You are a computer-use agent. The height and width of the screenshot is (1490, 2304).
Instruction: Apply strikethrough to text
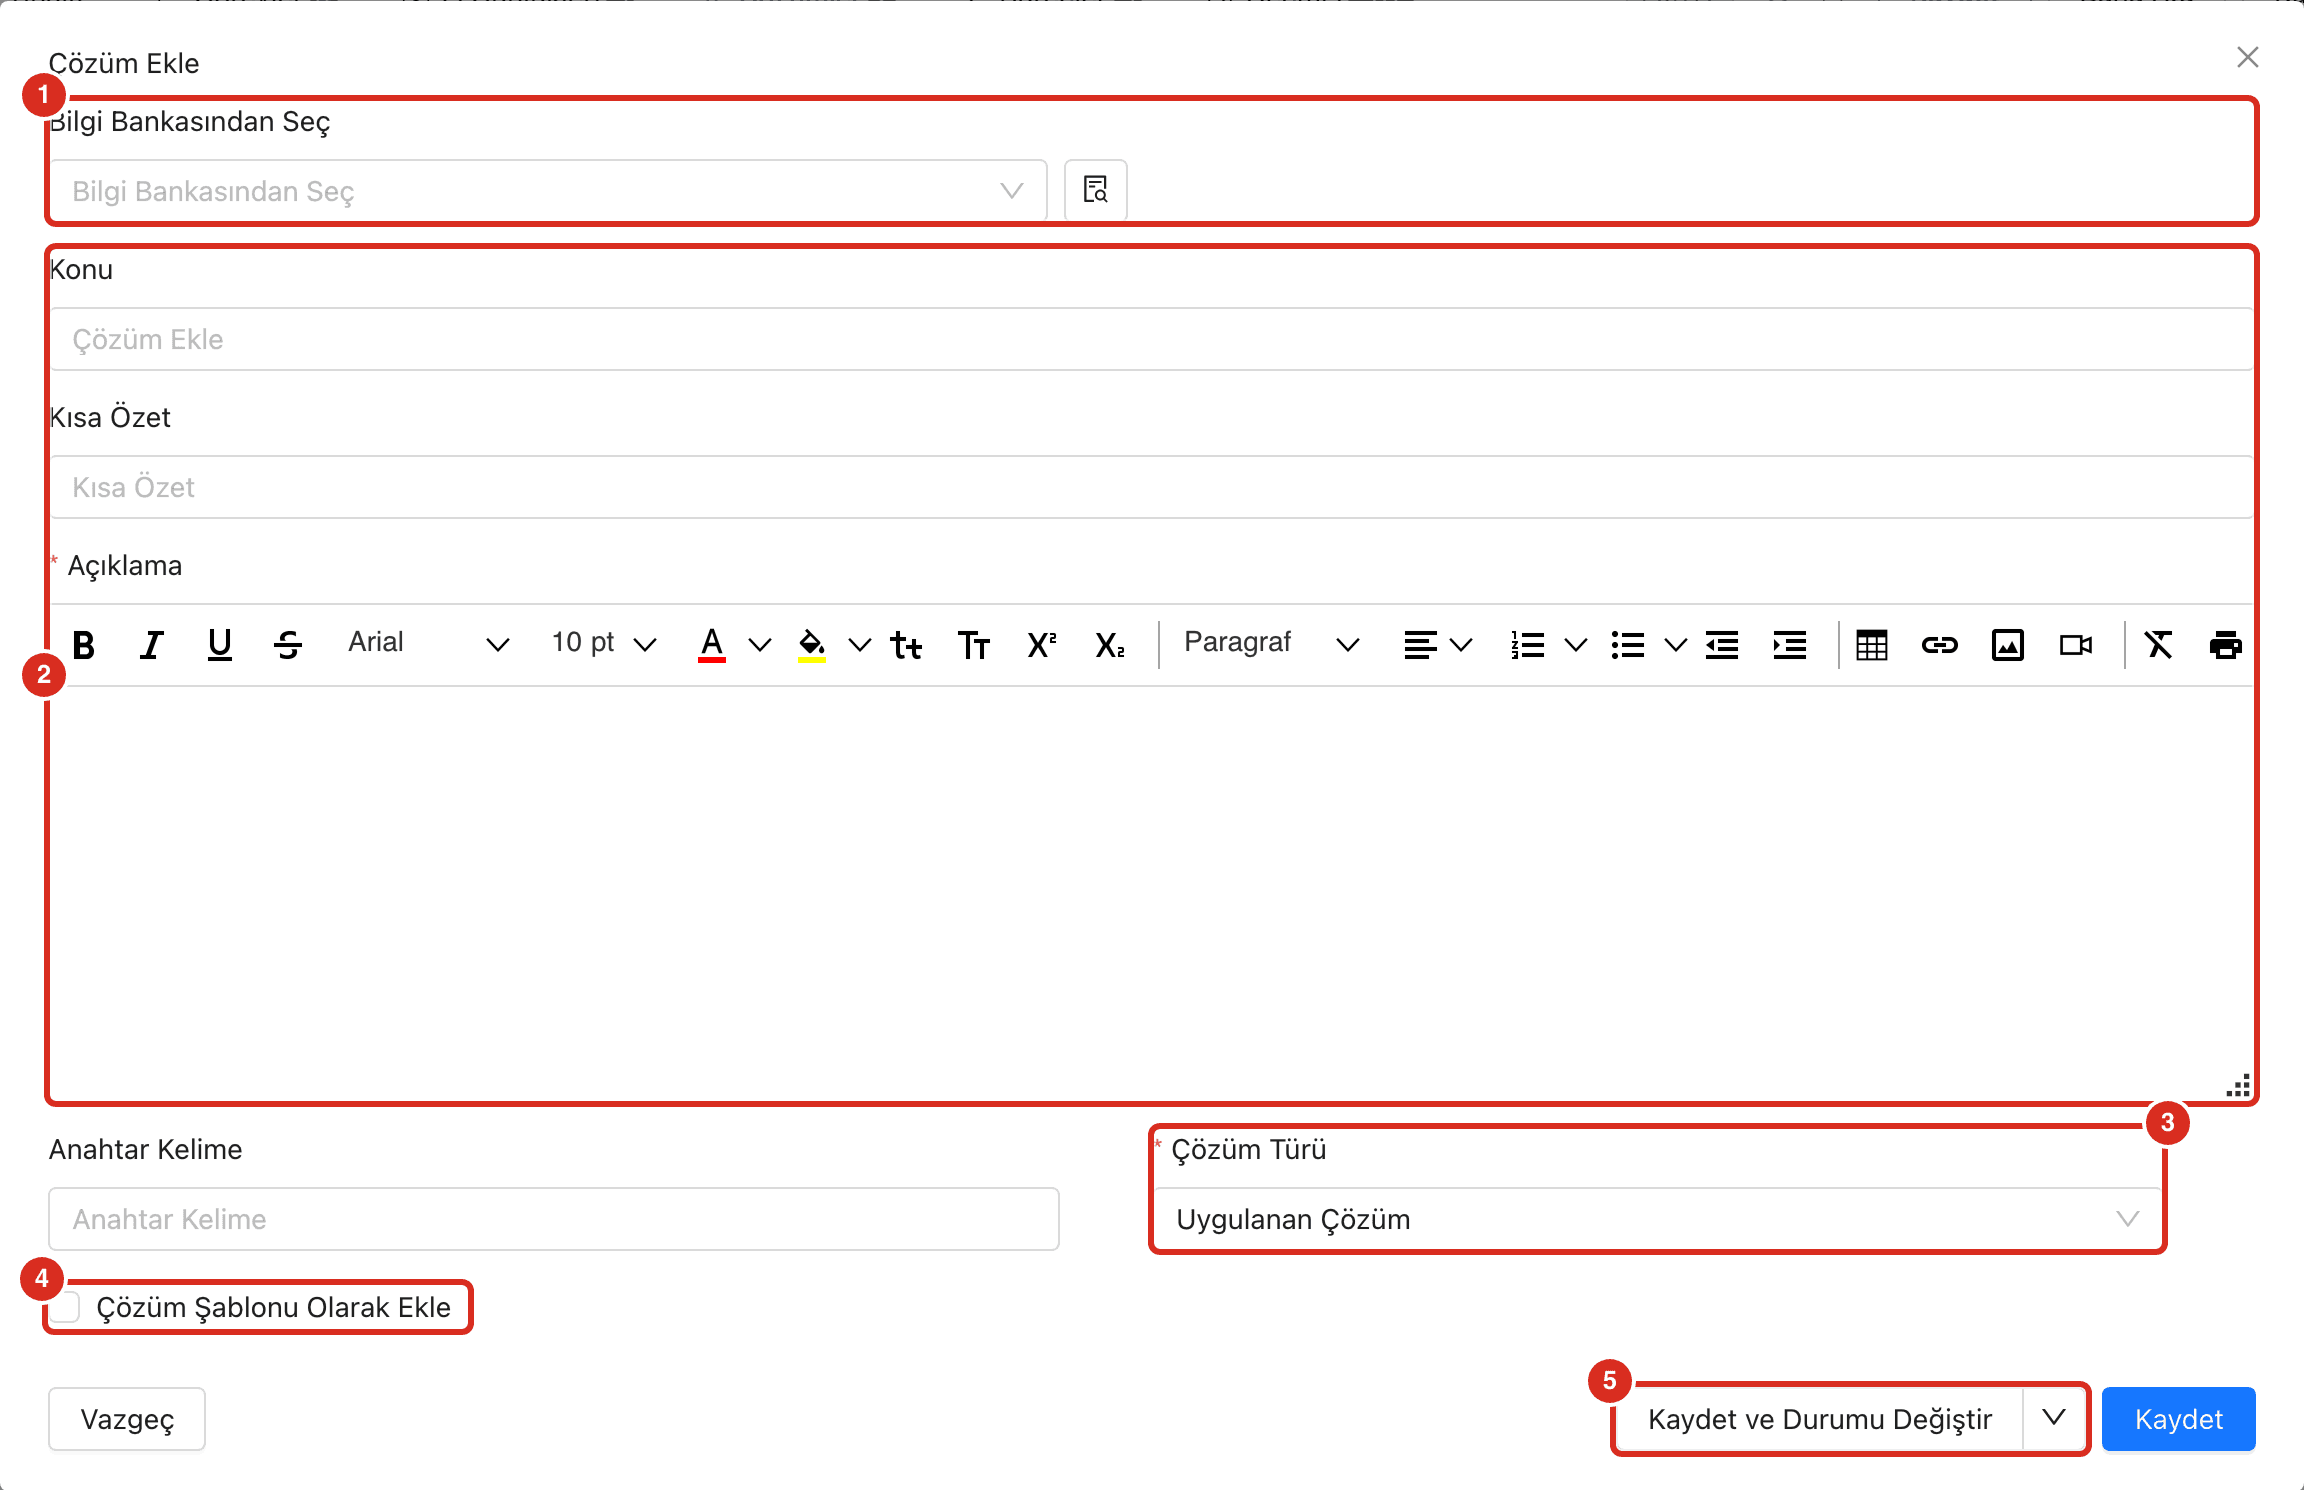[288, 645]
